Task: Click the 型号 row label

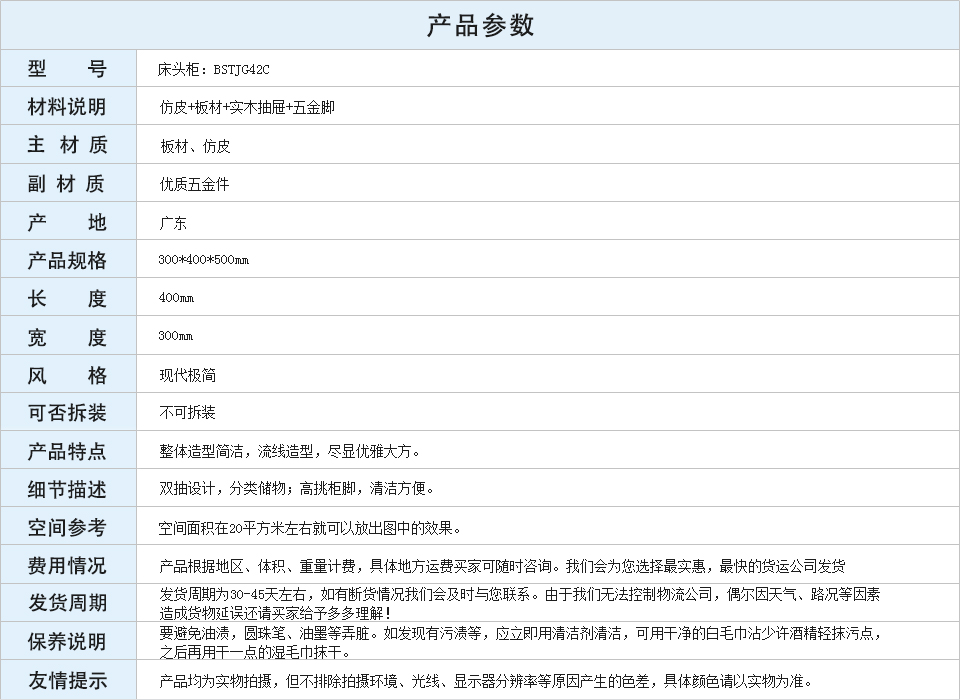Action: 67,69
